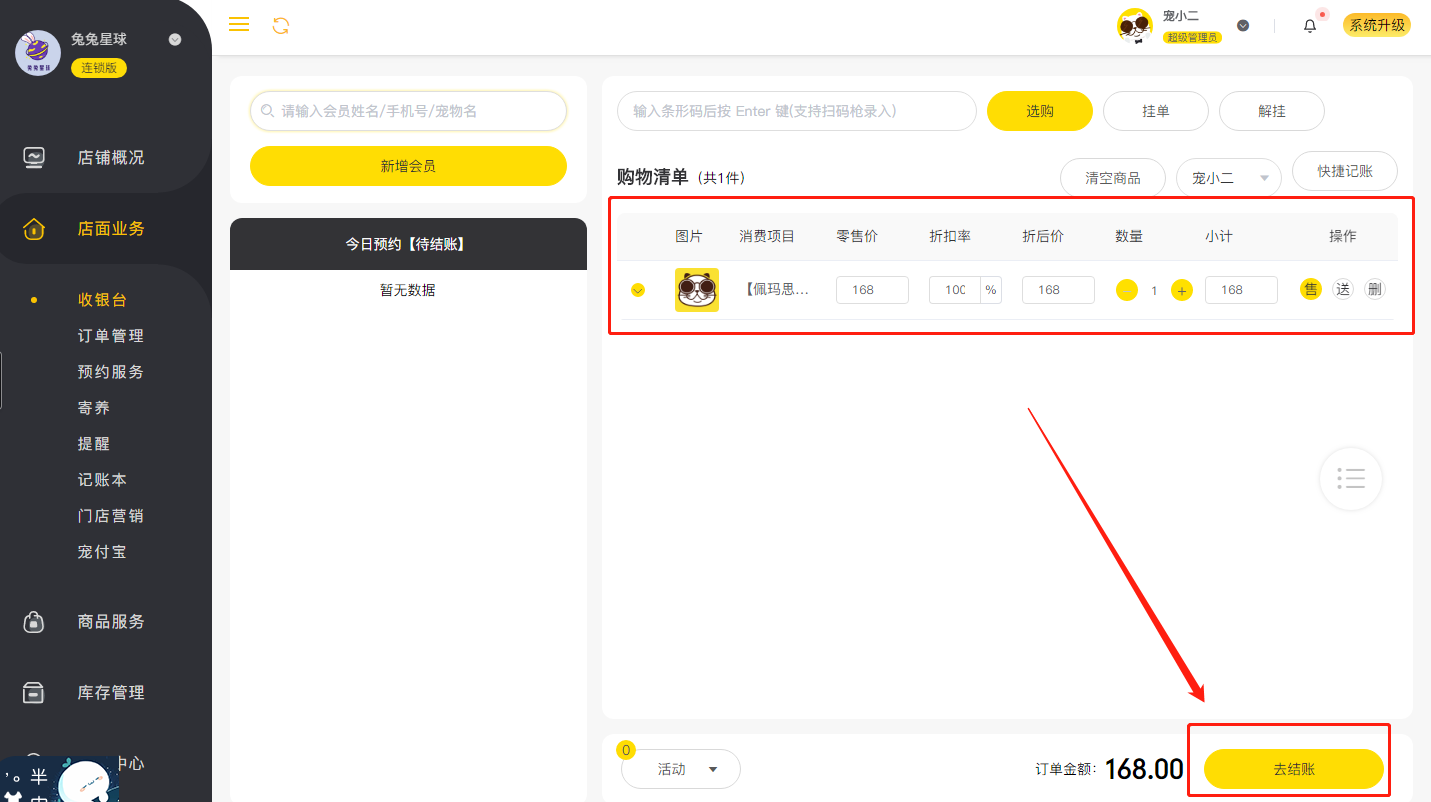
Task: Open the notification bell
Action: tap(1310, 26)
